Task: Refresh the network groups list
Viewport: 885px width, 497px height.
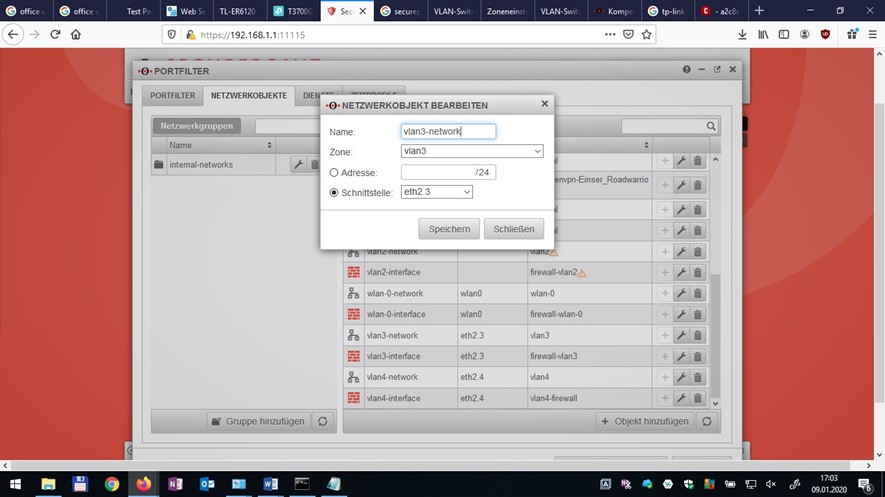Action: (323, 421)
